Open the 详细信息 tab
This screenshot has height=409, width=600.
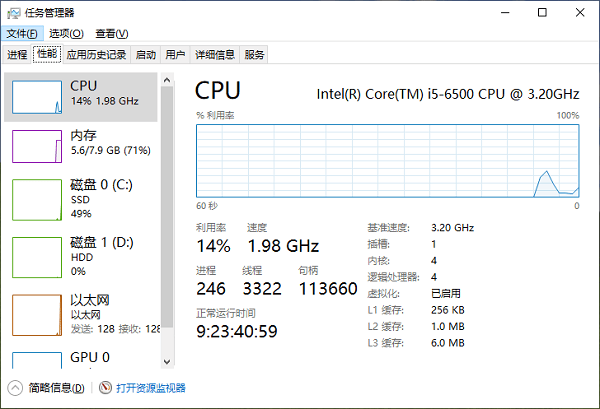click(x=215, y=55)
